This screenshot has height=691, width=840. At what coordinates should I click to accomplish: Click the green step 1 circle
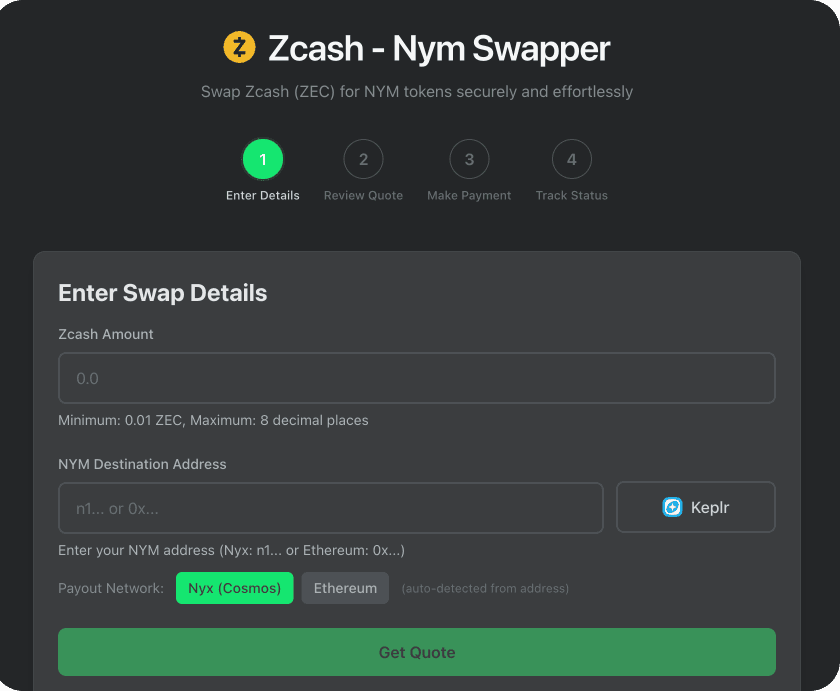[263, 158]
